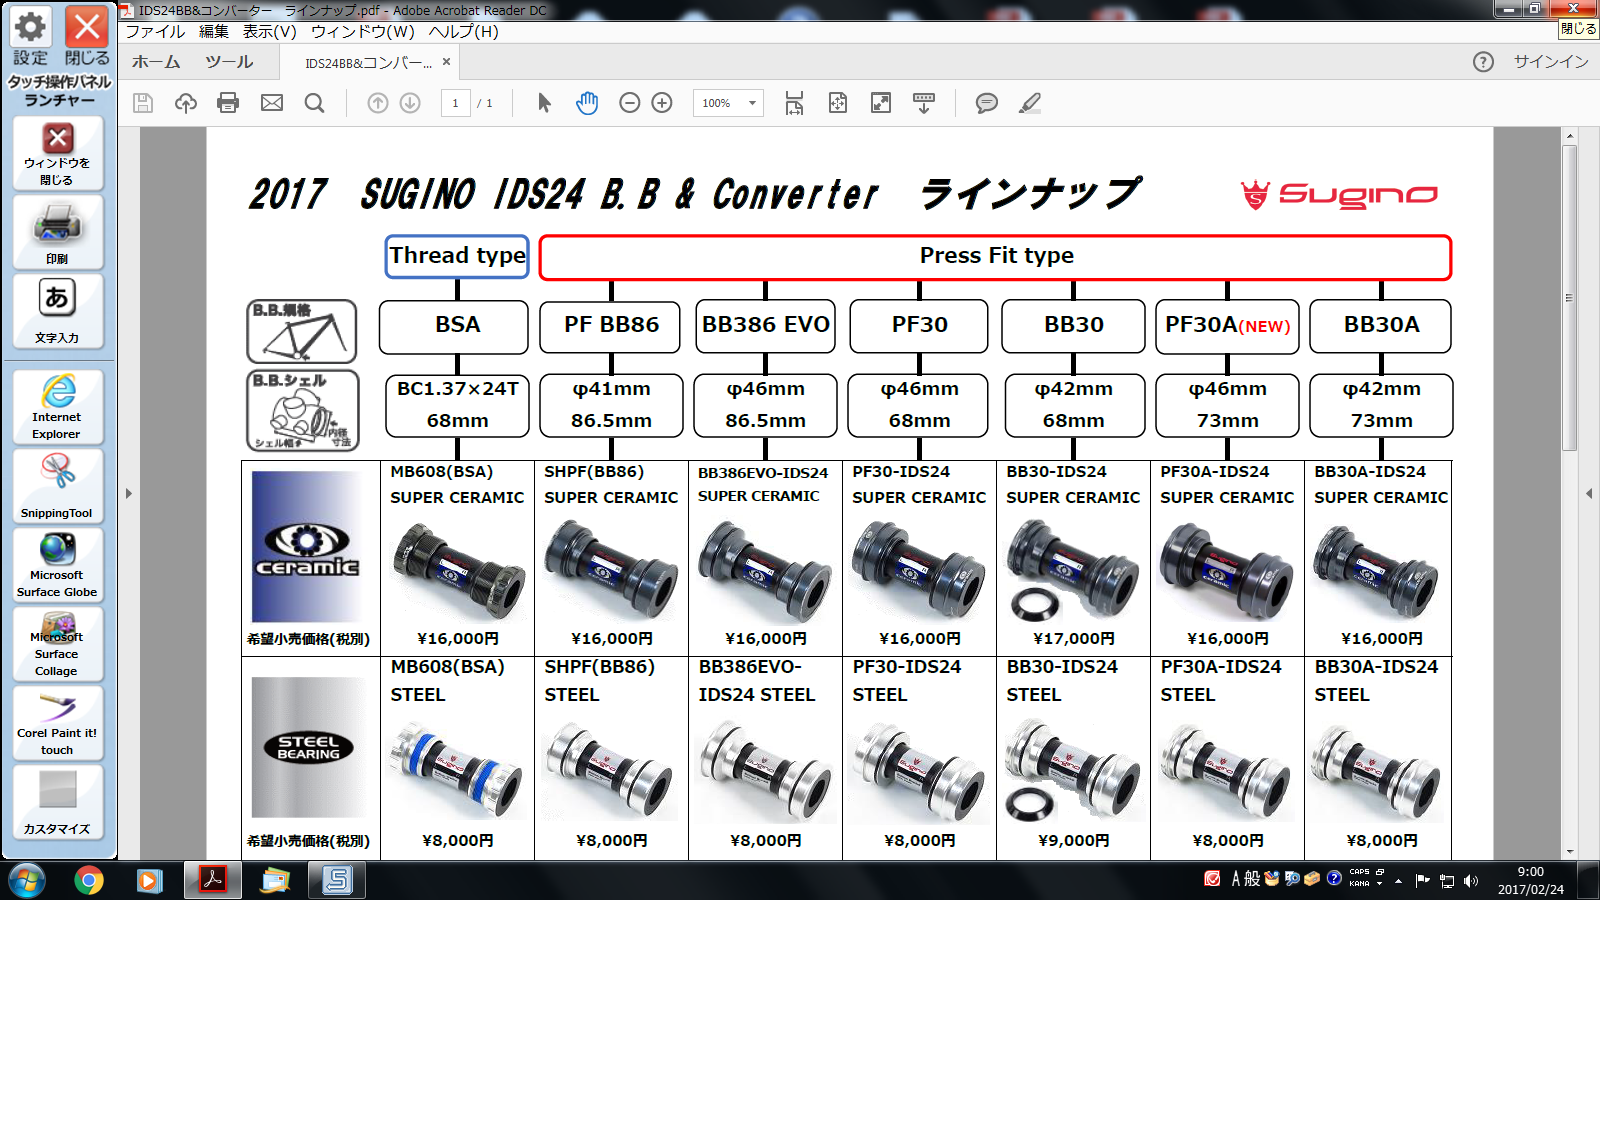Click the vertical scrollbar down arrow

1570,852
